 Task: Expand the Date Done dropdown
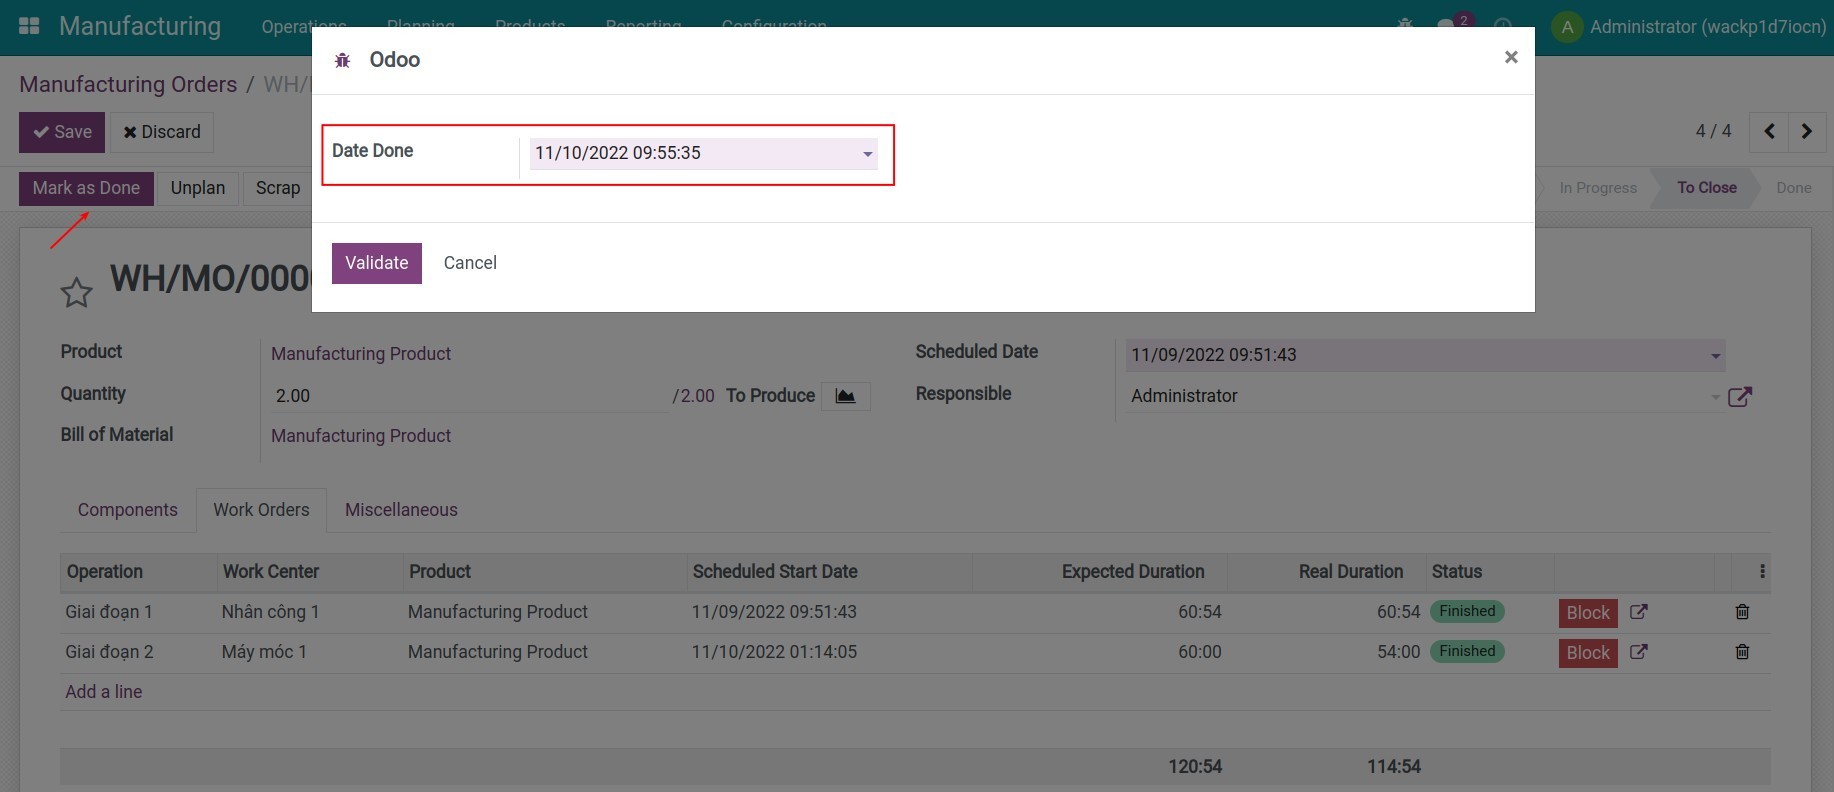pyautogui.click(x=867, y=154)
